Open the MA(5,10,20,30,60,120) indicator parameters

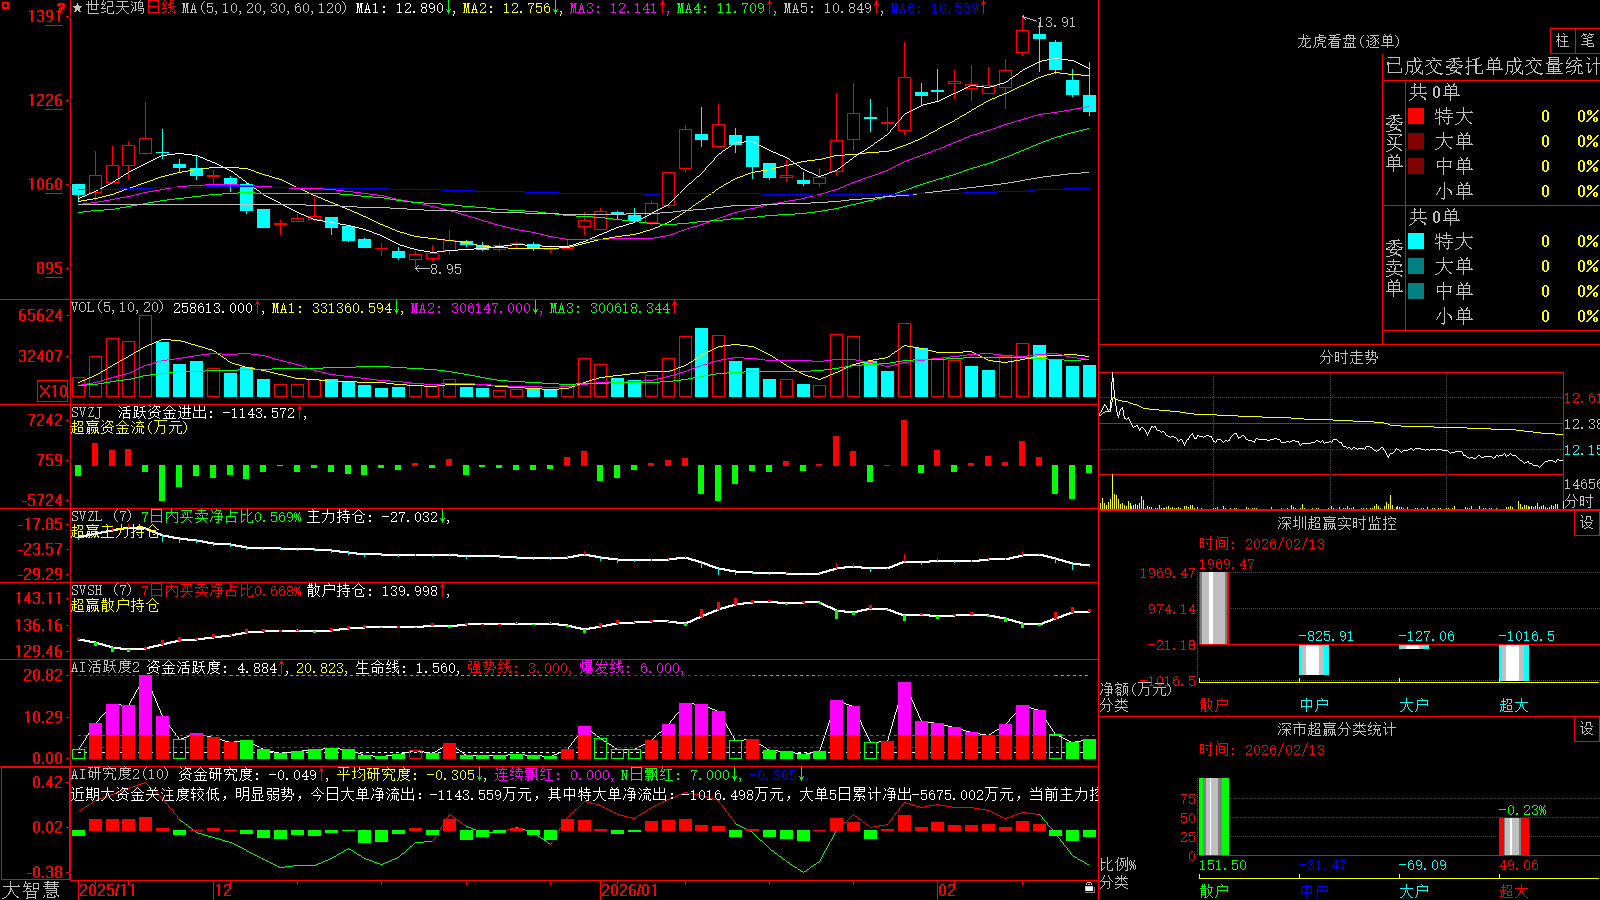(264, 8)
